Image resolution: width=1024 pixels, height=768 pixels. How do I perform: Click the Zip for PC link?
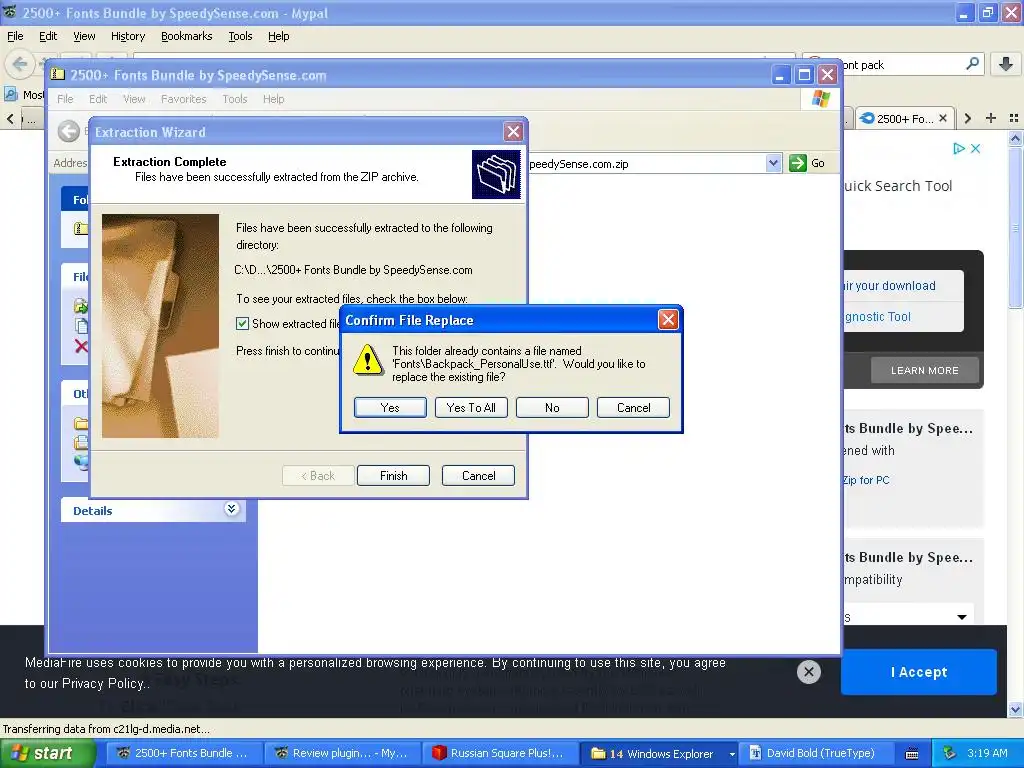[866, 480]
